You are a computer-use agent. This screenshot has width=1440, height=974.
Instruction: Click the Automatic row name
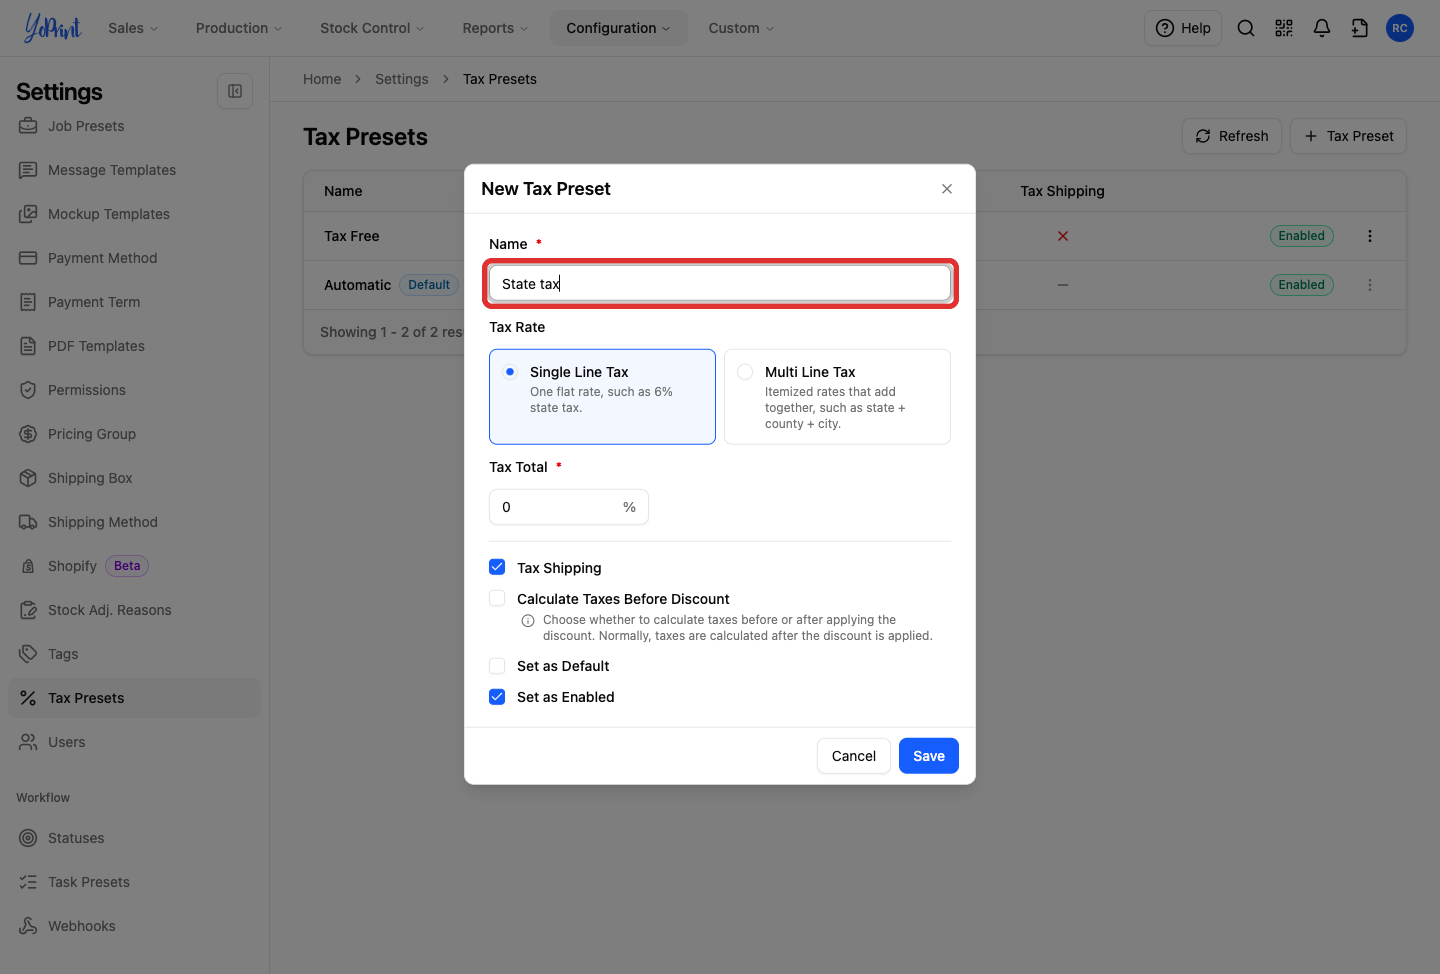click(x=357, y=285)
